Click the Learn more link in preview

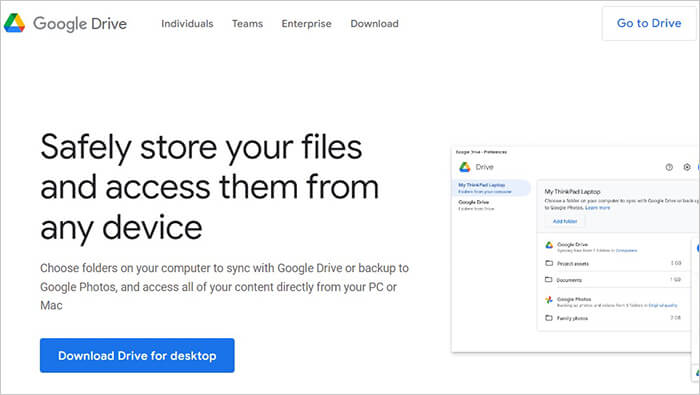[597, 208]
